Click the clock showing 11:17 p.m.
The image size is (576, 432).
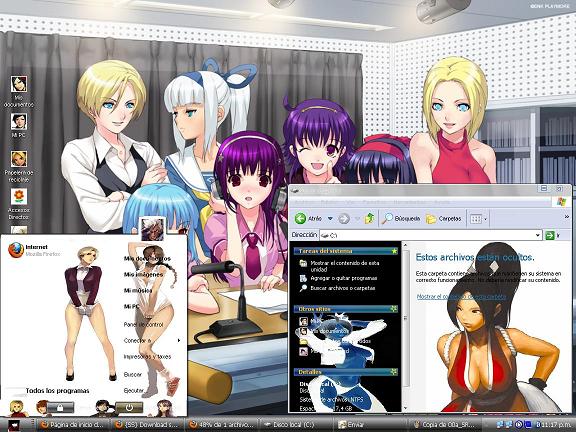(556, 425)
